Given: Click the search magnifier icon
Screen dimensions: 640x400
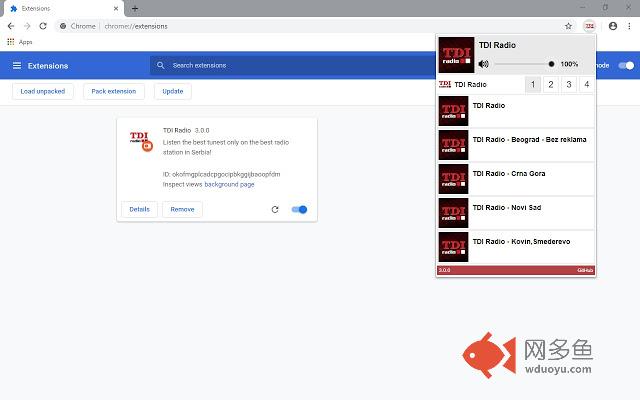Looking at the screenshot, I should [160, 65].
